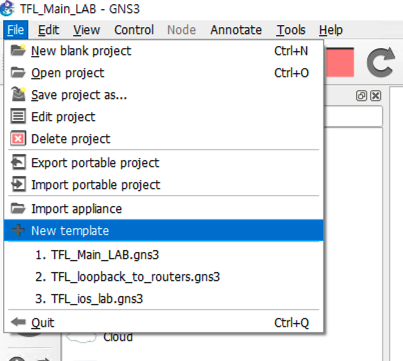Open the Edit menu

[48, 30]
